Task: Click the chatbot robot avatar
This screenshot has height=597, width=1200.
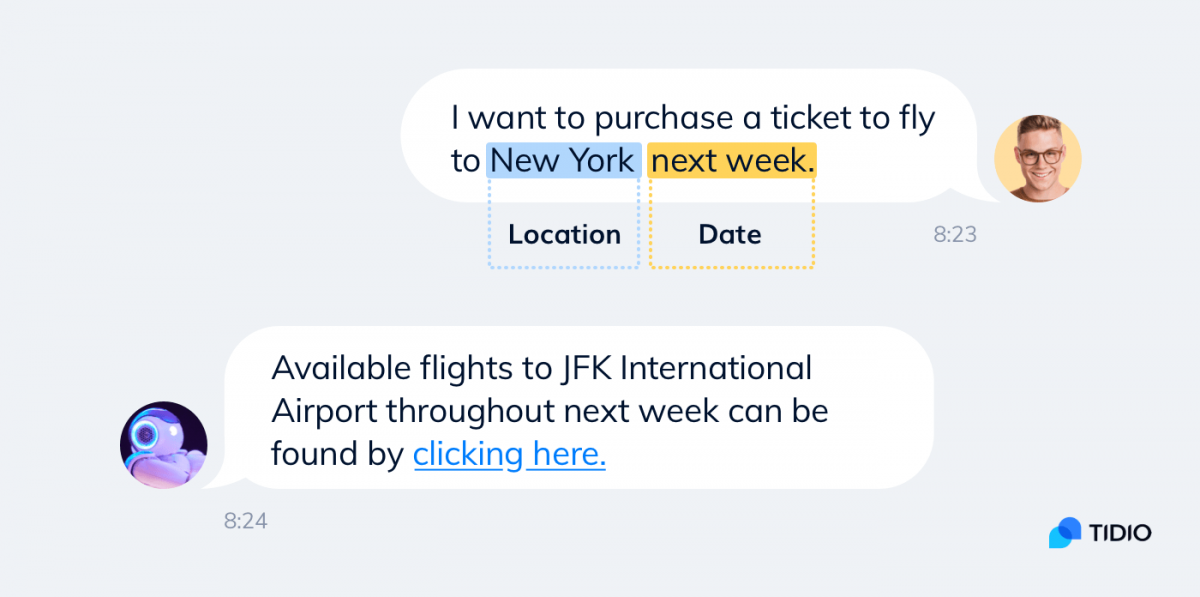Action: (x=164, y=445)
